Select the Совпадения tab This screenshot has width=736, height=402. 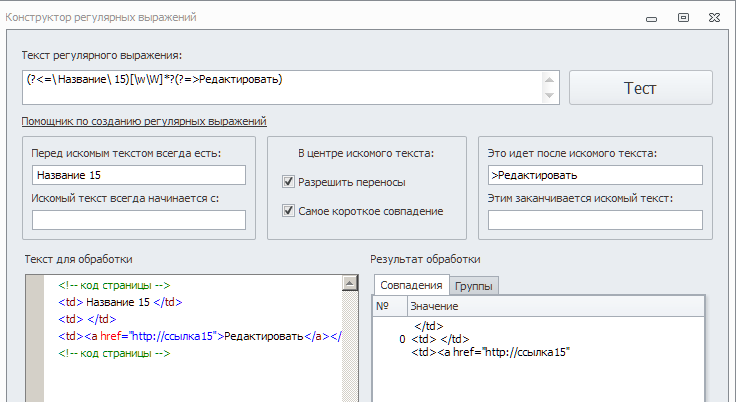(x=410, y=285)
